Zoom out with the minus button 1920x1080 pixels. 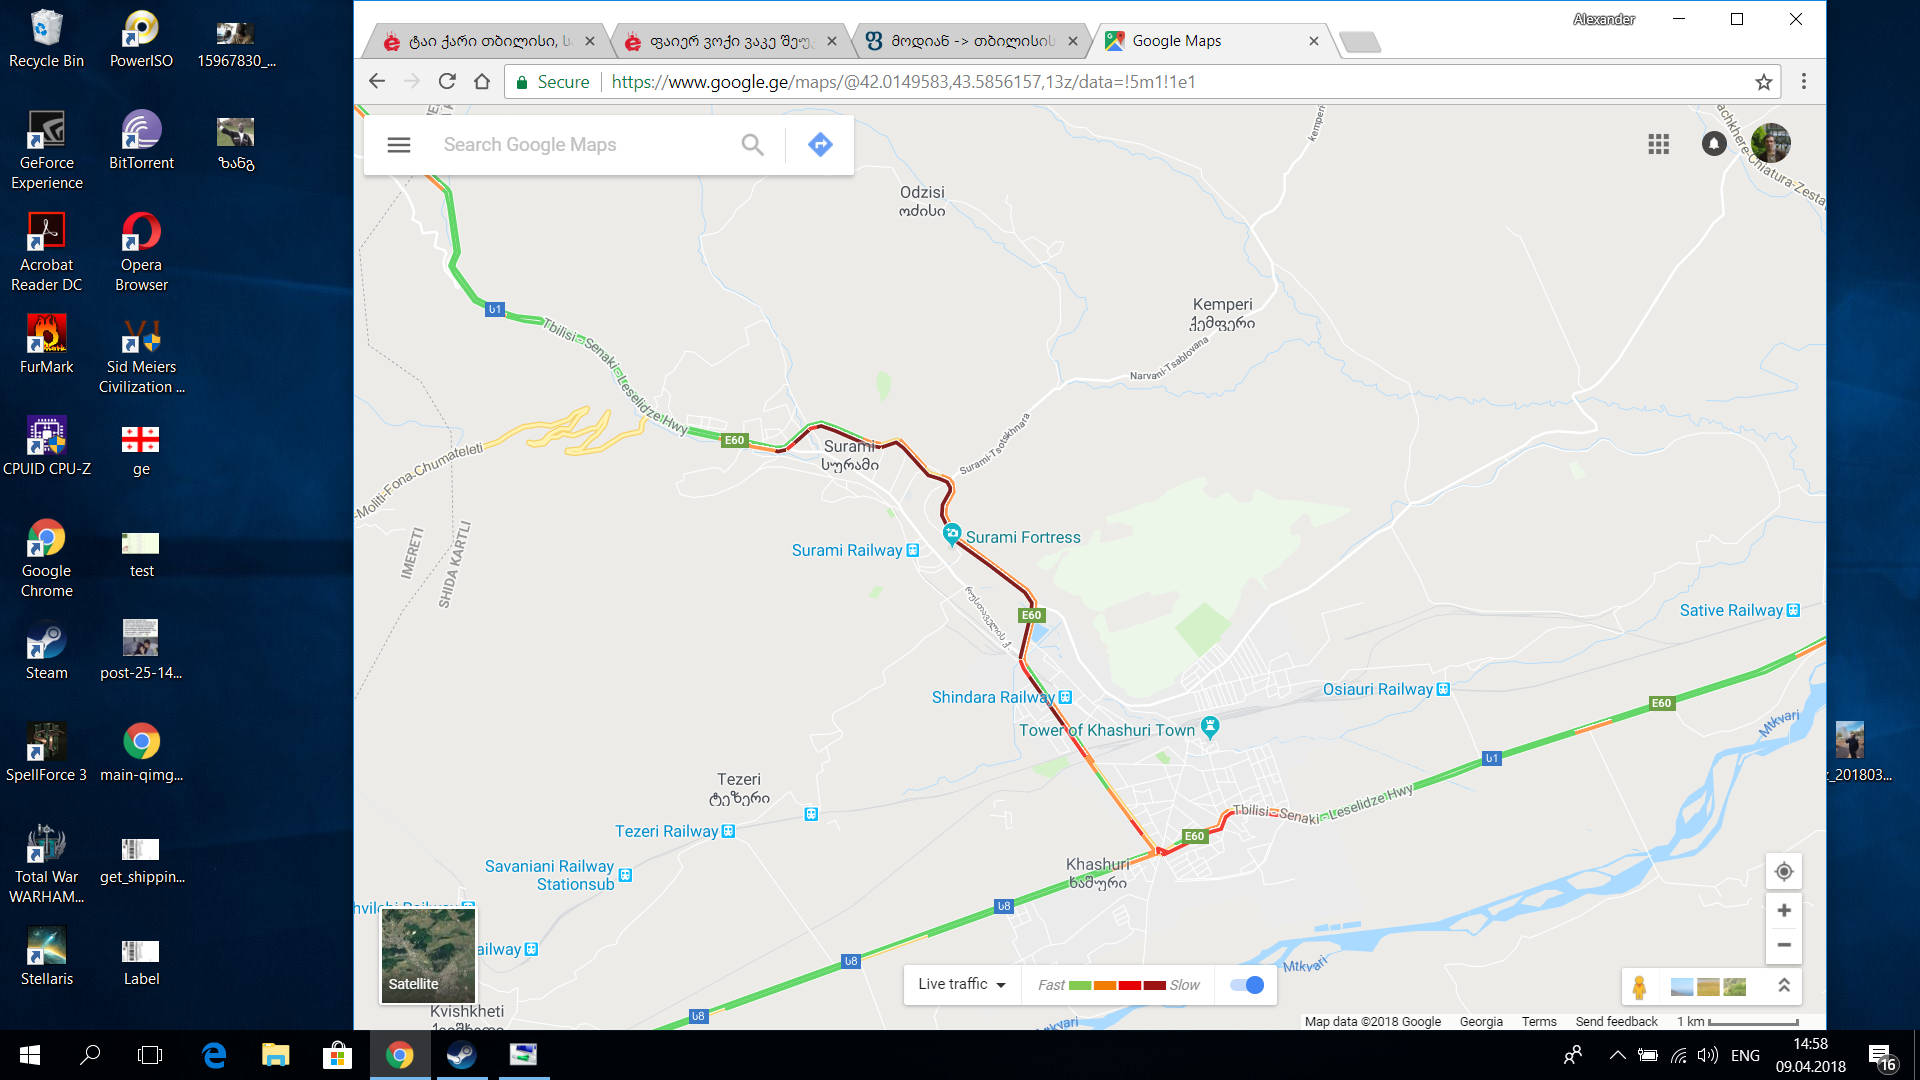[1784, 945]
